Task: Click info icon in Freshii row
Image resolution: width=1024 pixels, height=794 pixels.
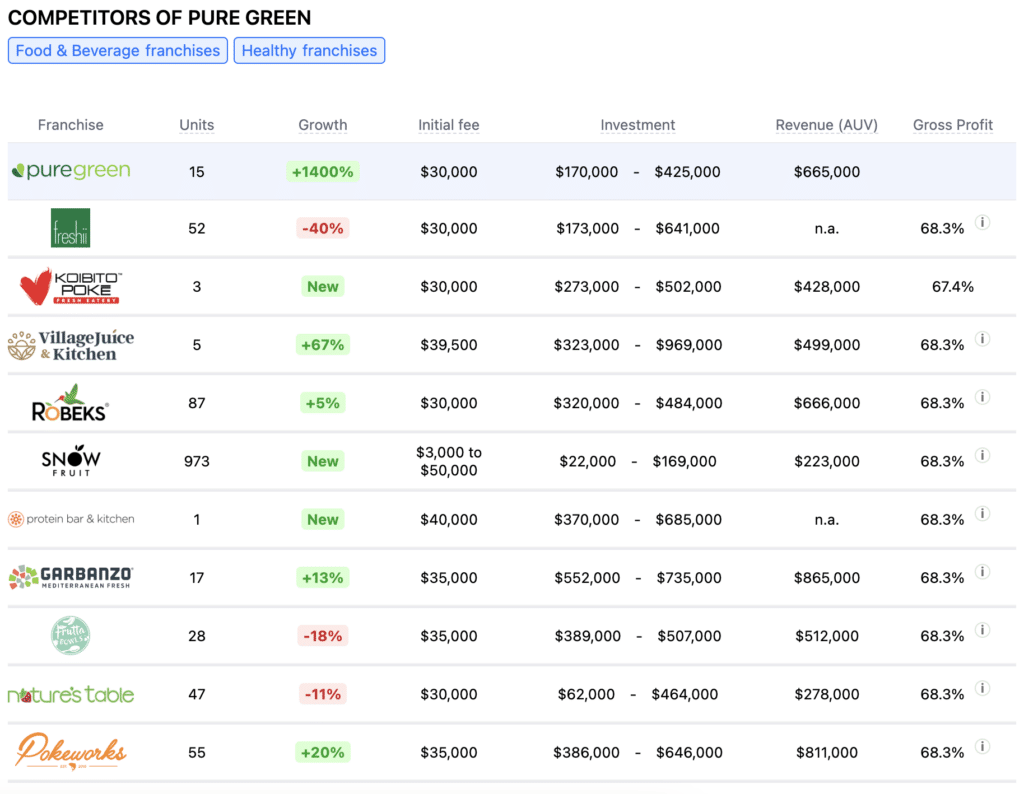Action: [x=982, y=222]
